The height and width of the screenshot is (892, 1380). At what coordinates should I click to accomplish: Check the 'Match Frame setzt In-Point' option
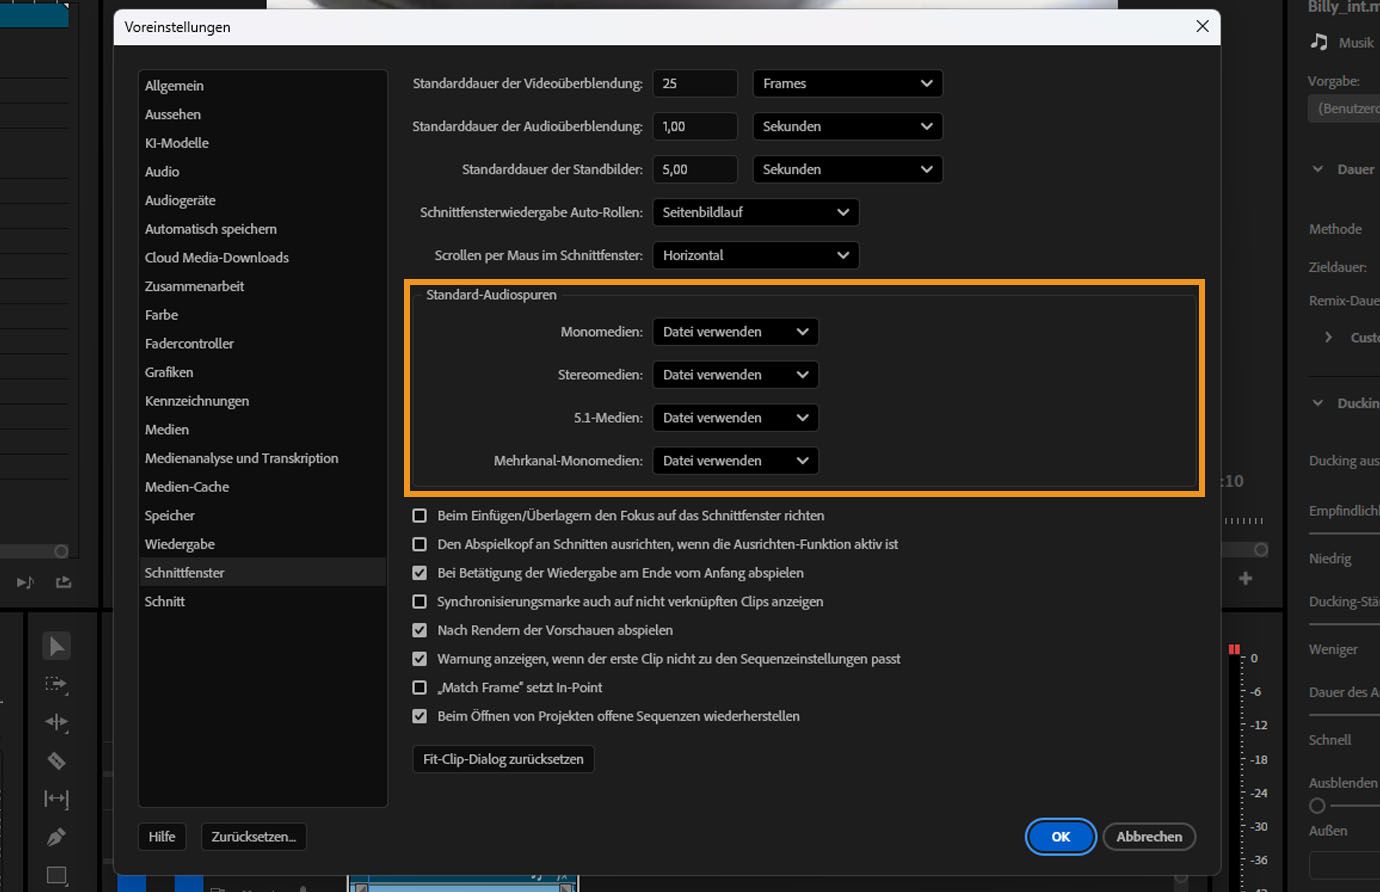(x=419, y=687)
